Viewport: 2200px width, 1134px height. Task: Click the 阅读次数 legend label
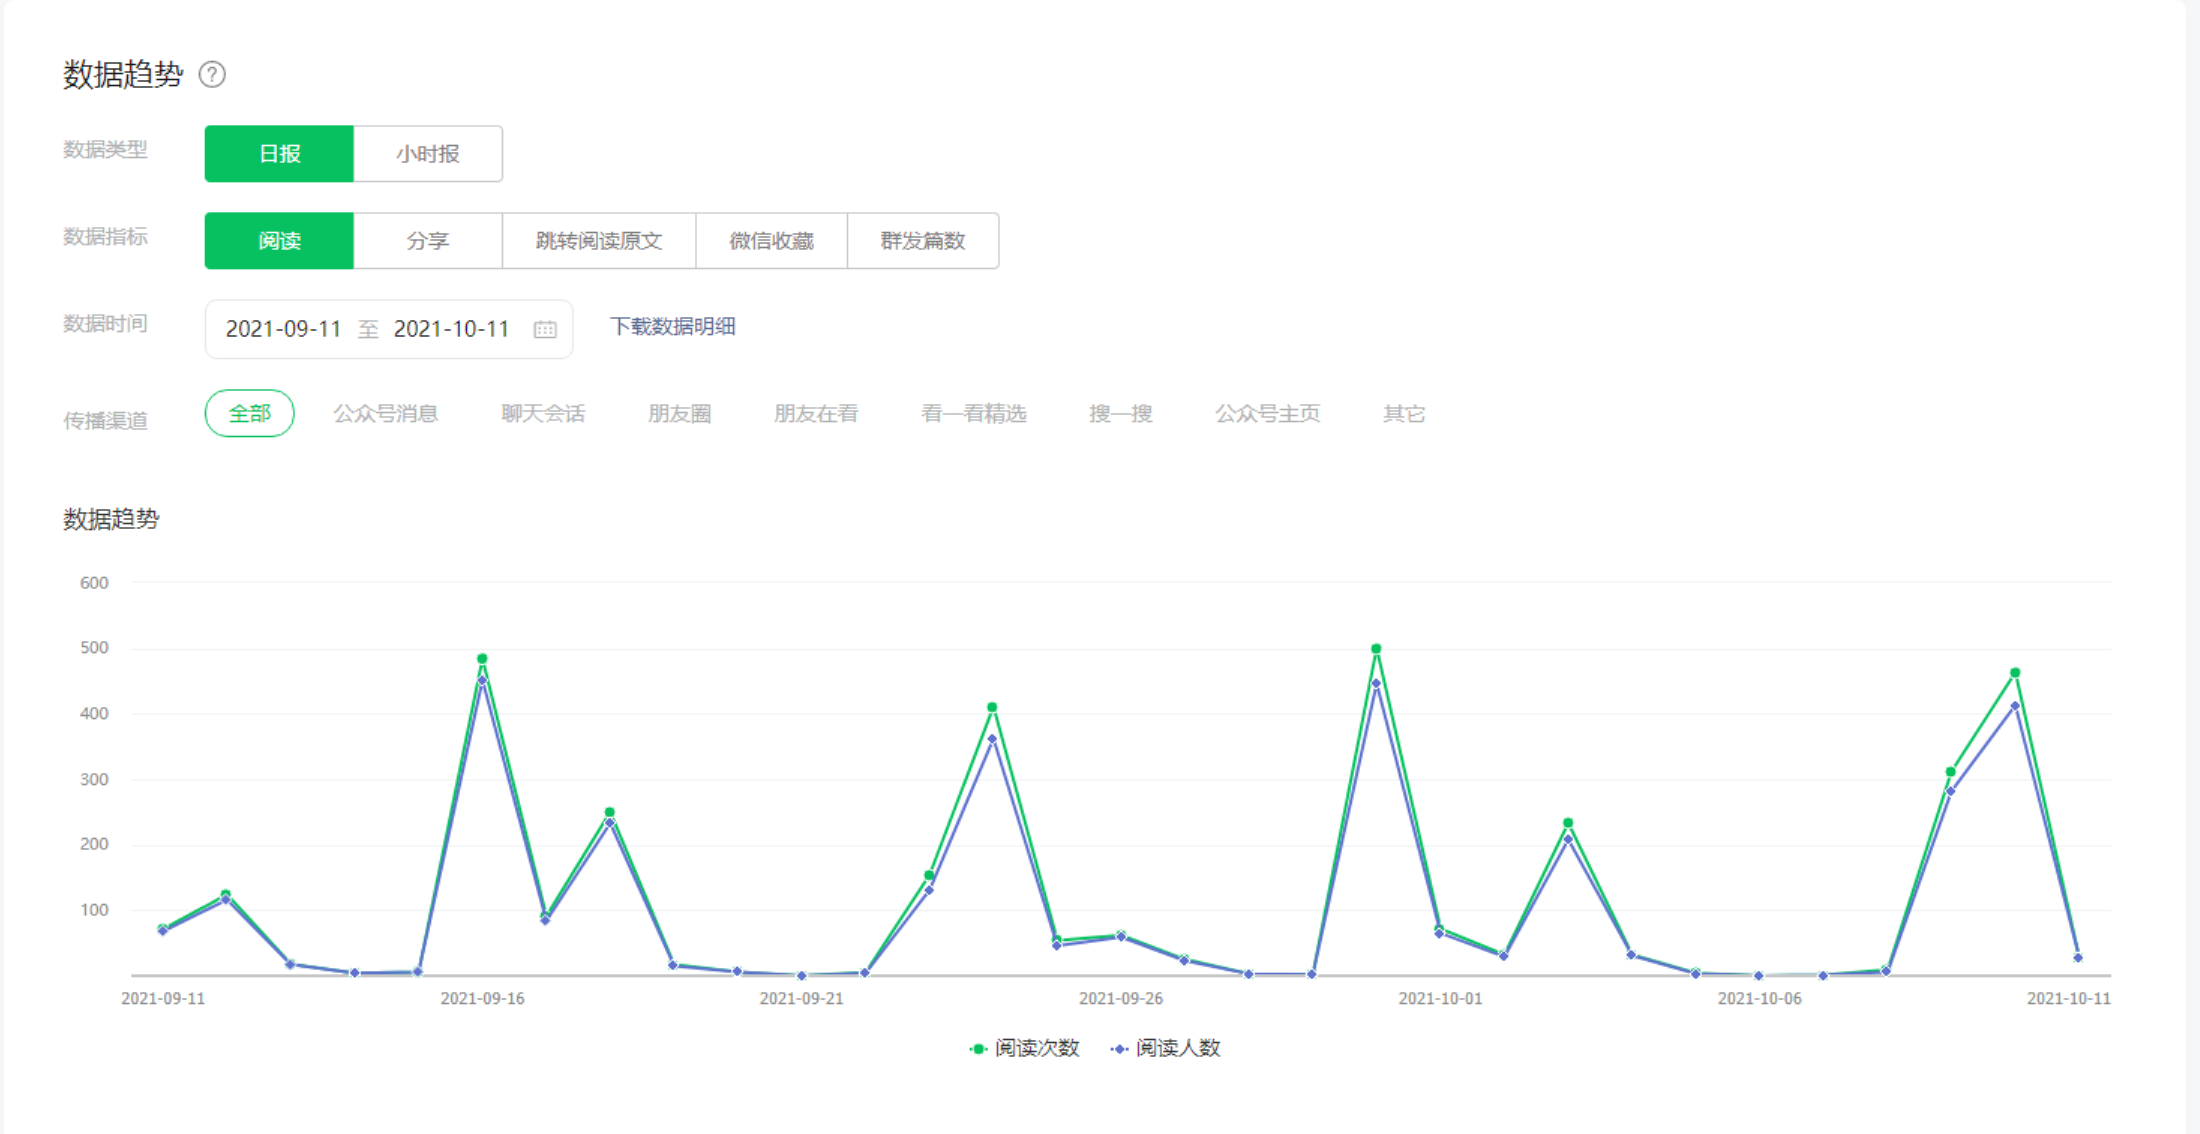1037,1048
